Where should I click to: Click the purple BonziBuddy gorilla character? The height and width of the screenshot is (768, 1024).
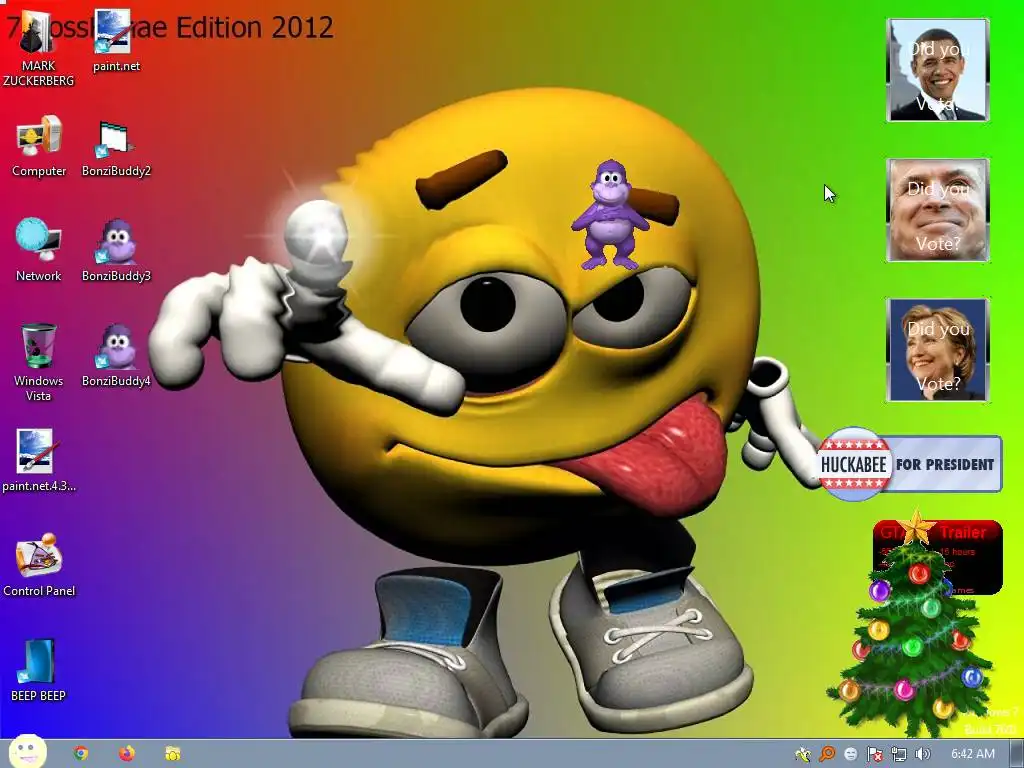(610, 216)
